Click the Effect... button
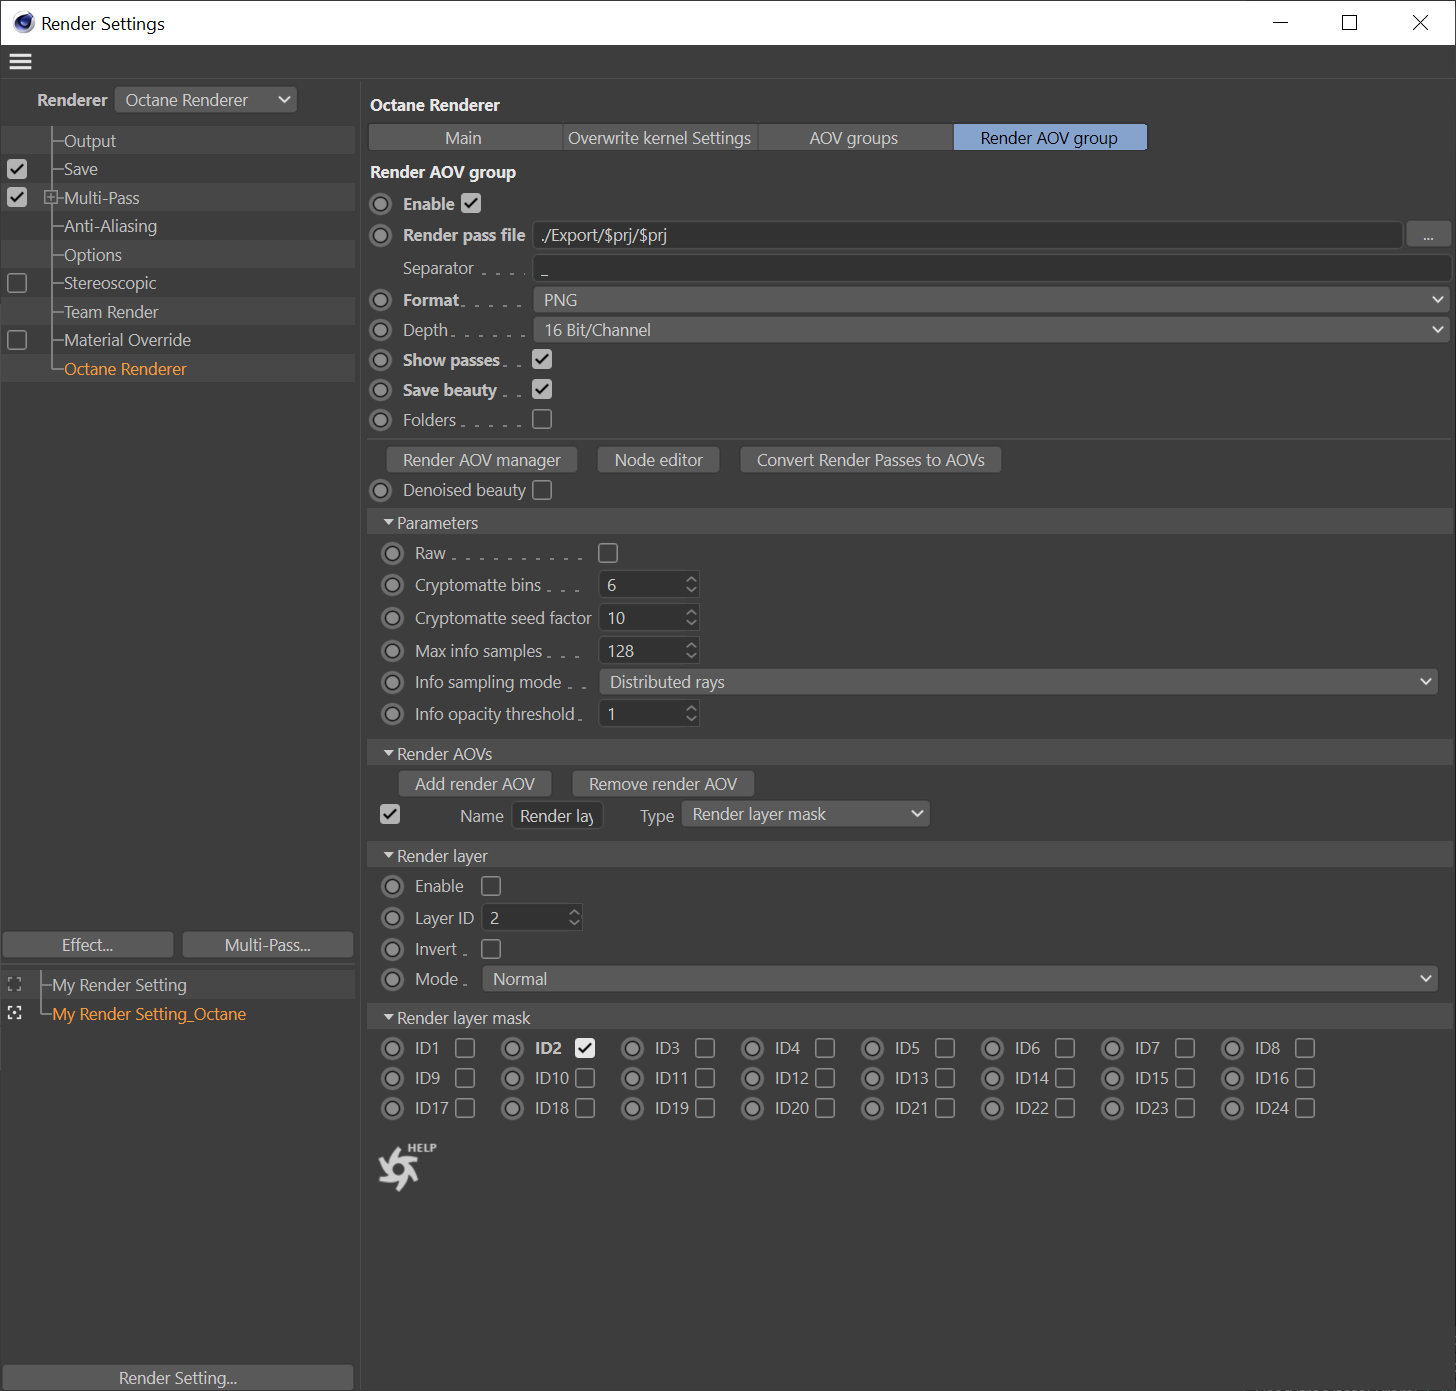This screenshot has height=1391, width=1456. [88, 945]
